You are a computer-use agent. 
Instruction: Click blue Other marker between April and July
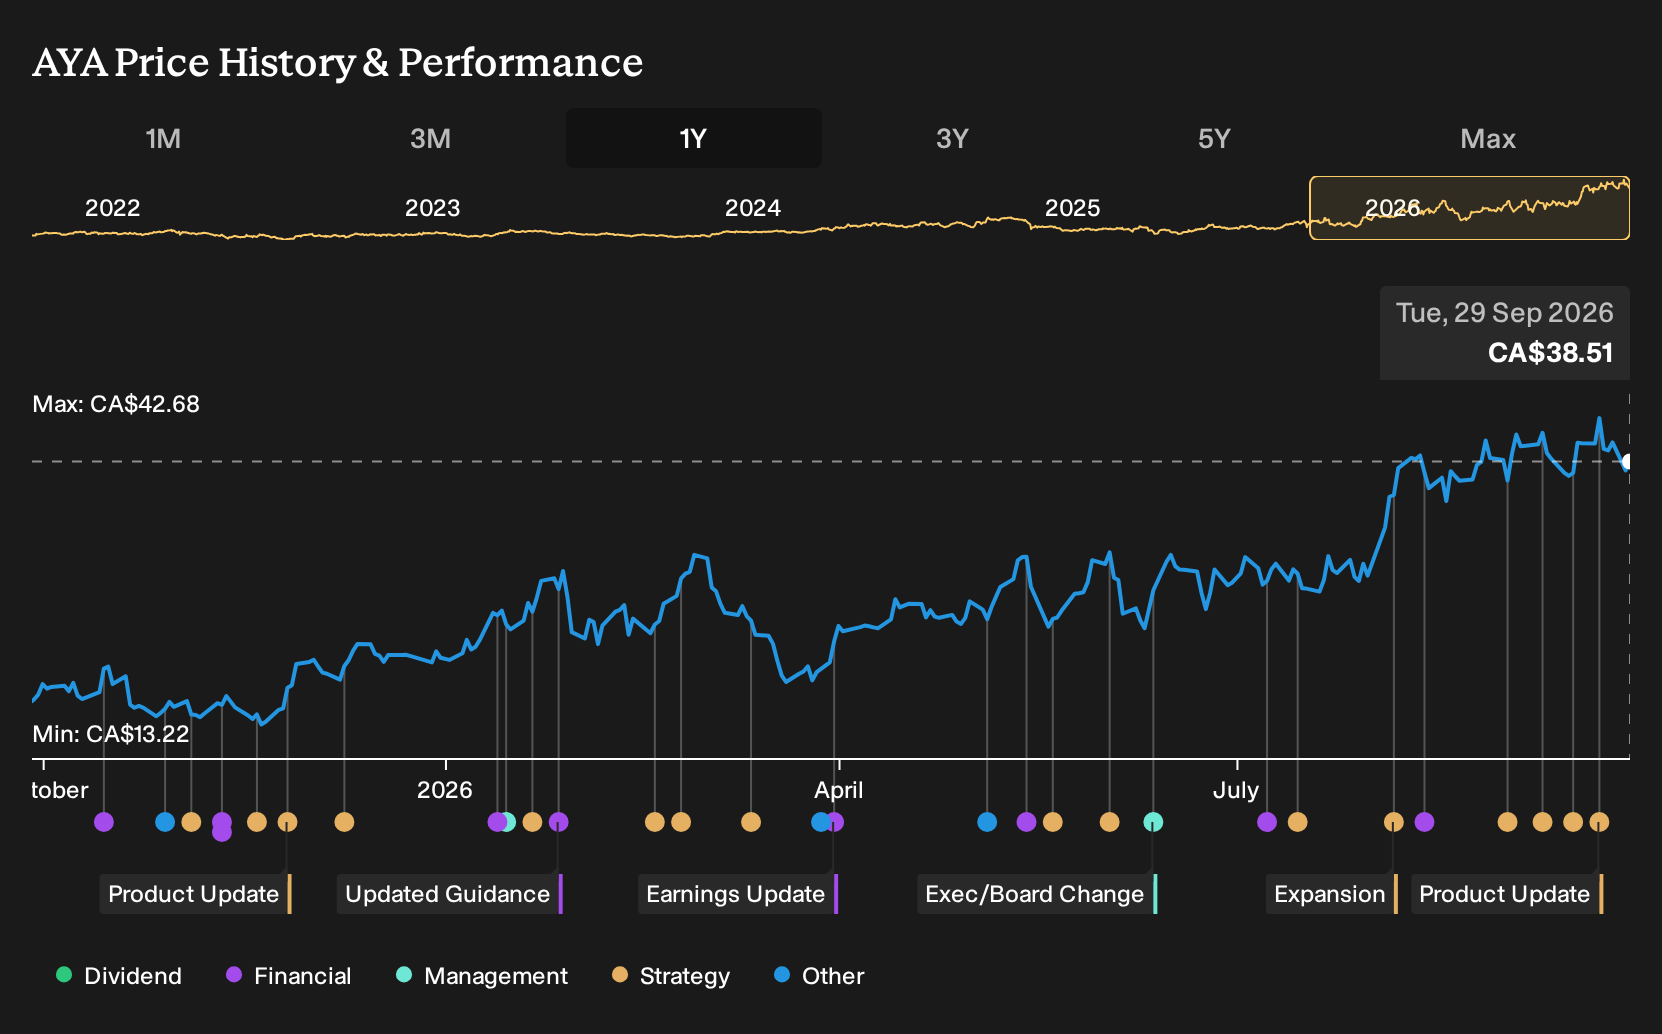click(987, 822)
